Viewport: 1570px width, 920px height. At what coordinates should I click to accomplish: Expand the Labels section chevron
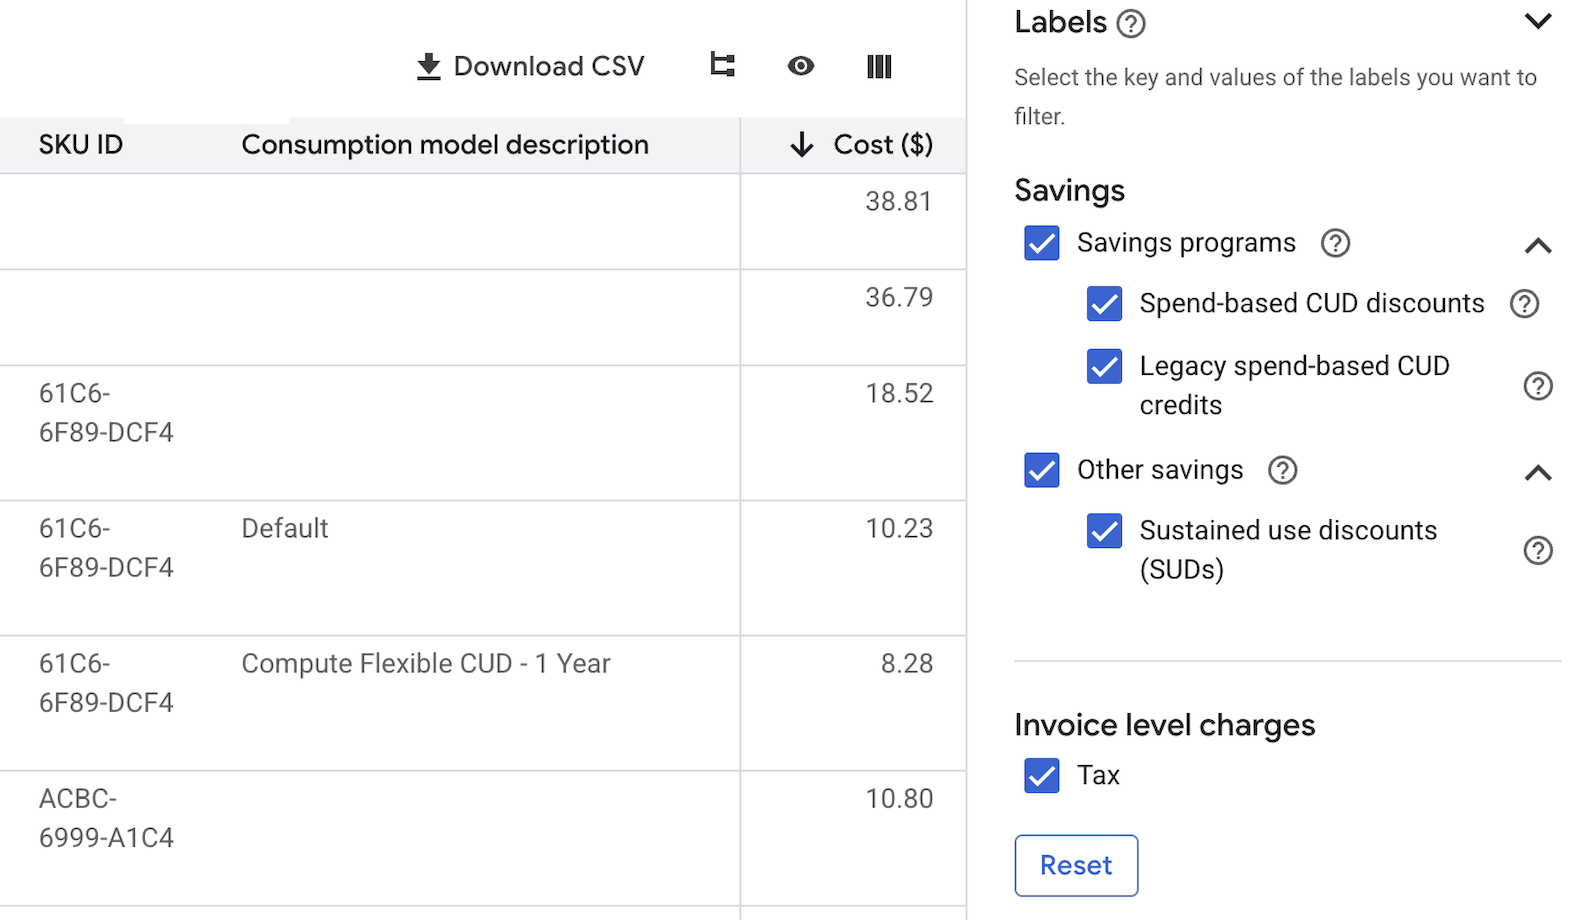(1537, 21)
